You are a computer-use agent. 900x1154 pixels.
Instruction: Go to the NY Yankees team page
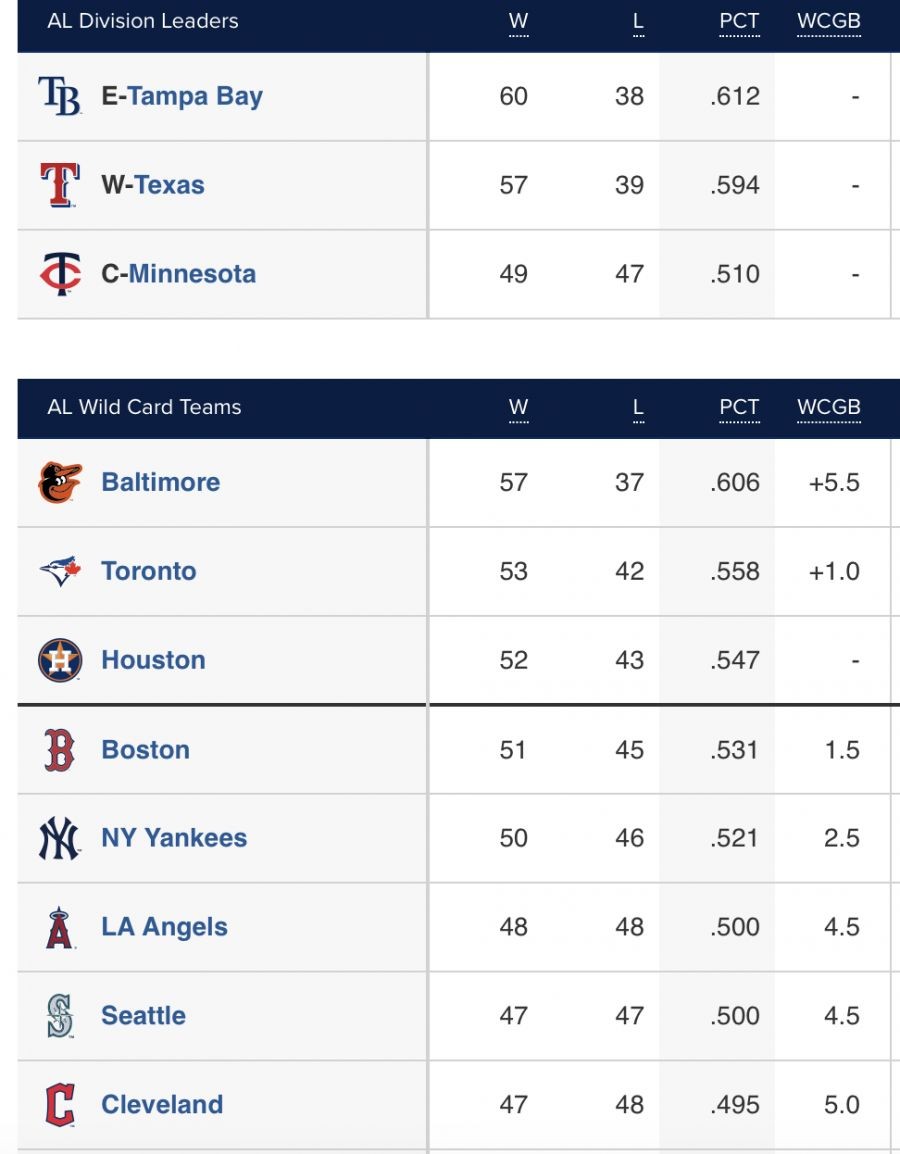pyautogui.click(x=174, y=838)
